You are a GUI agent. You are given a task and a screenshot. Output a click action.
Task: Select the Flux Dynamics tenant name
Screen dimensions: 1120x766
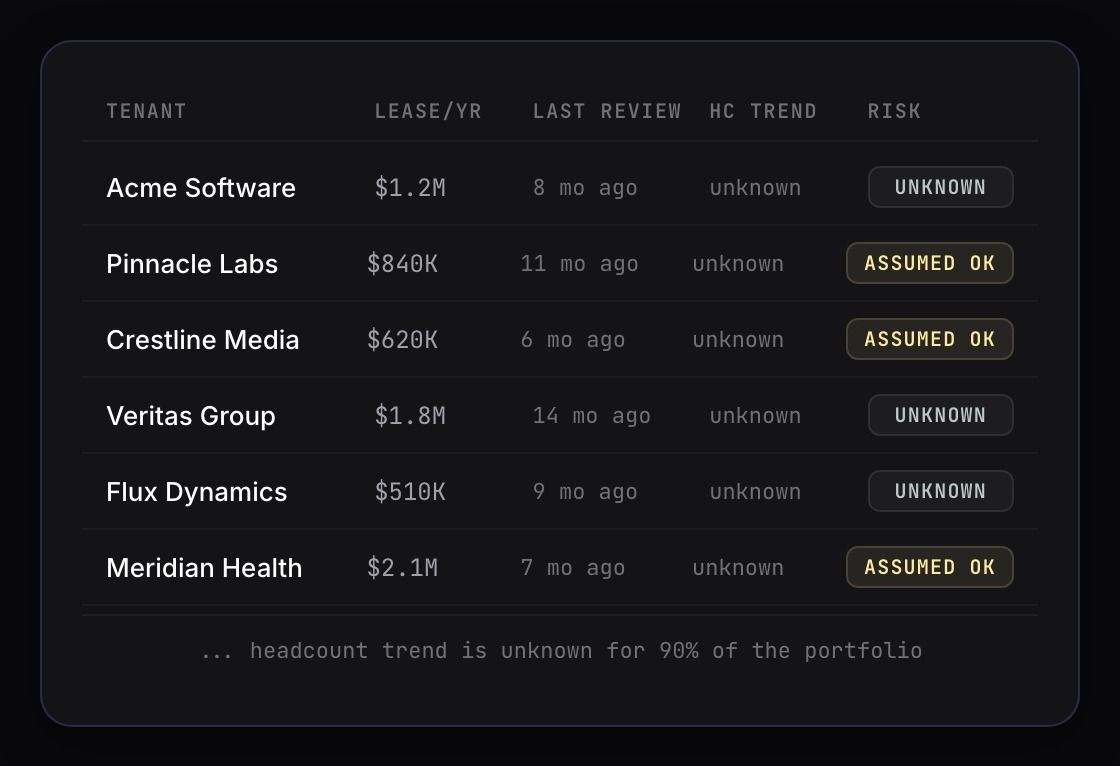pos(196,492)
